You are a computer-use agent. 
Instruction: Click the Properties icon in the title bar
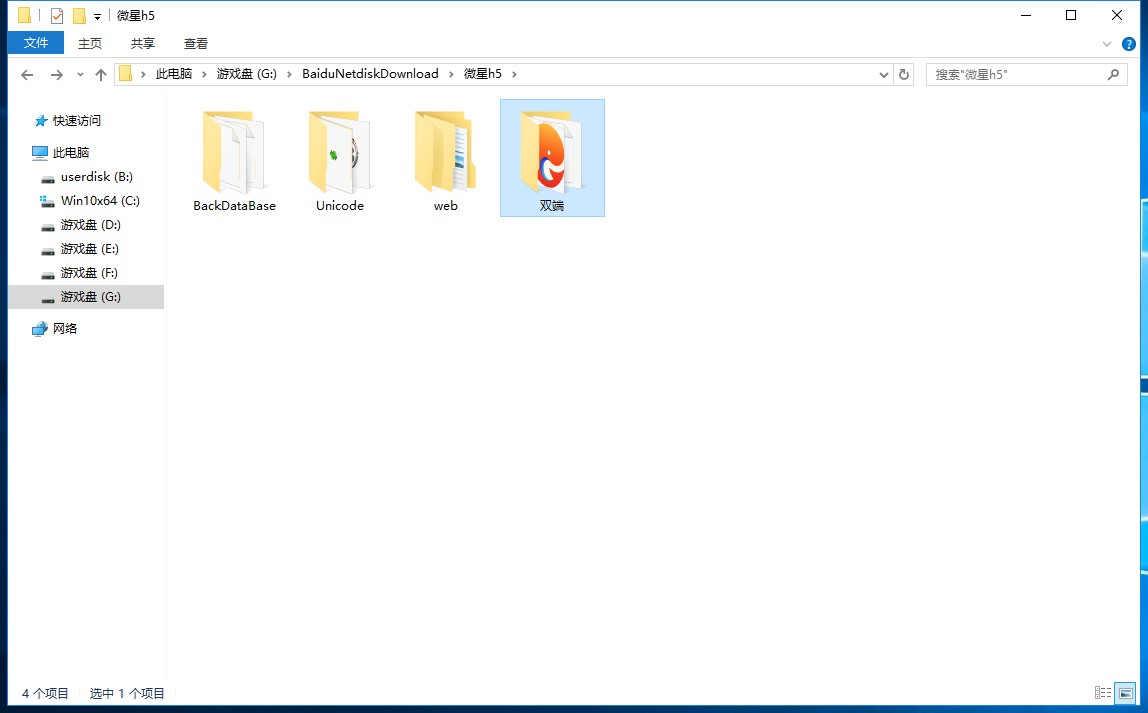click(x=57, y=15)
